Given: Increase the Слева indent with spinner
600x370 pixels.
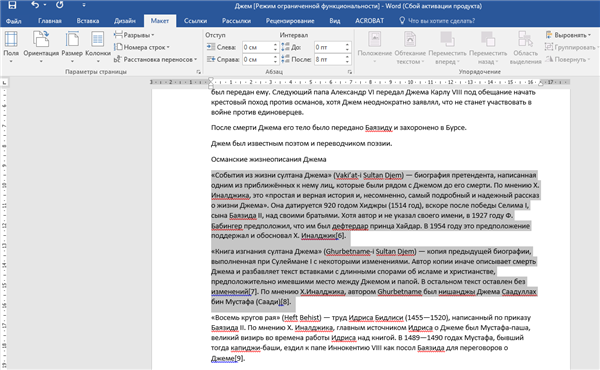Looking at the screenshot, I should coord(275,45).
